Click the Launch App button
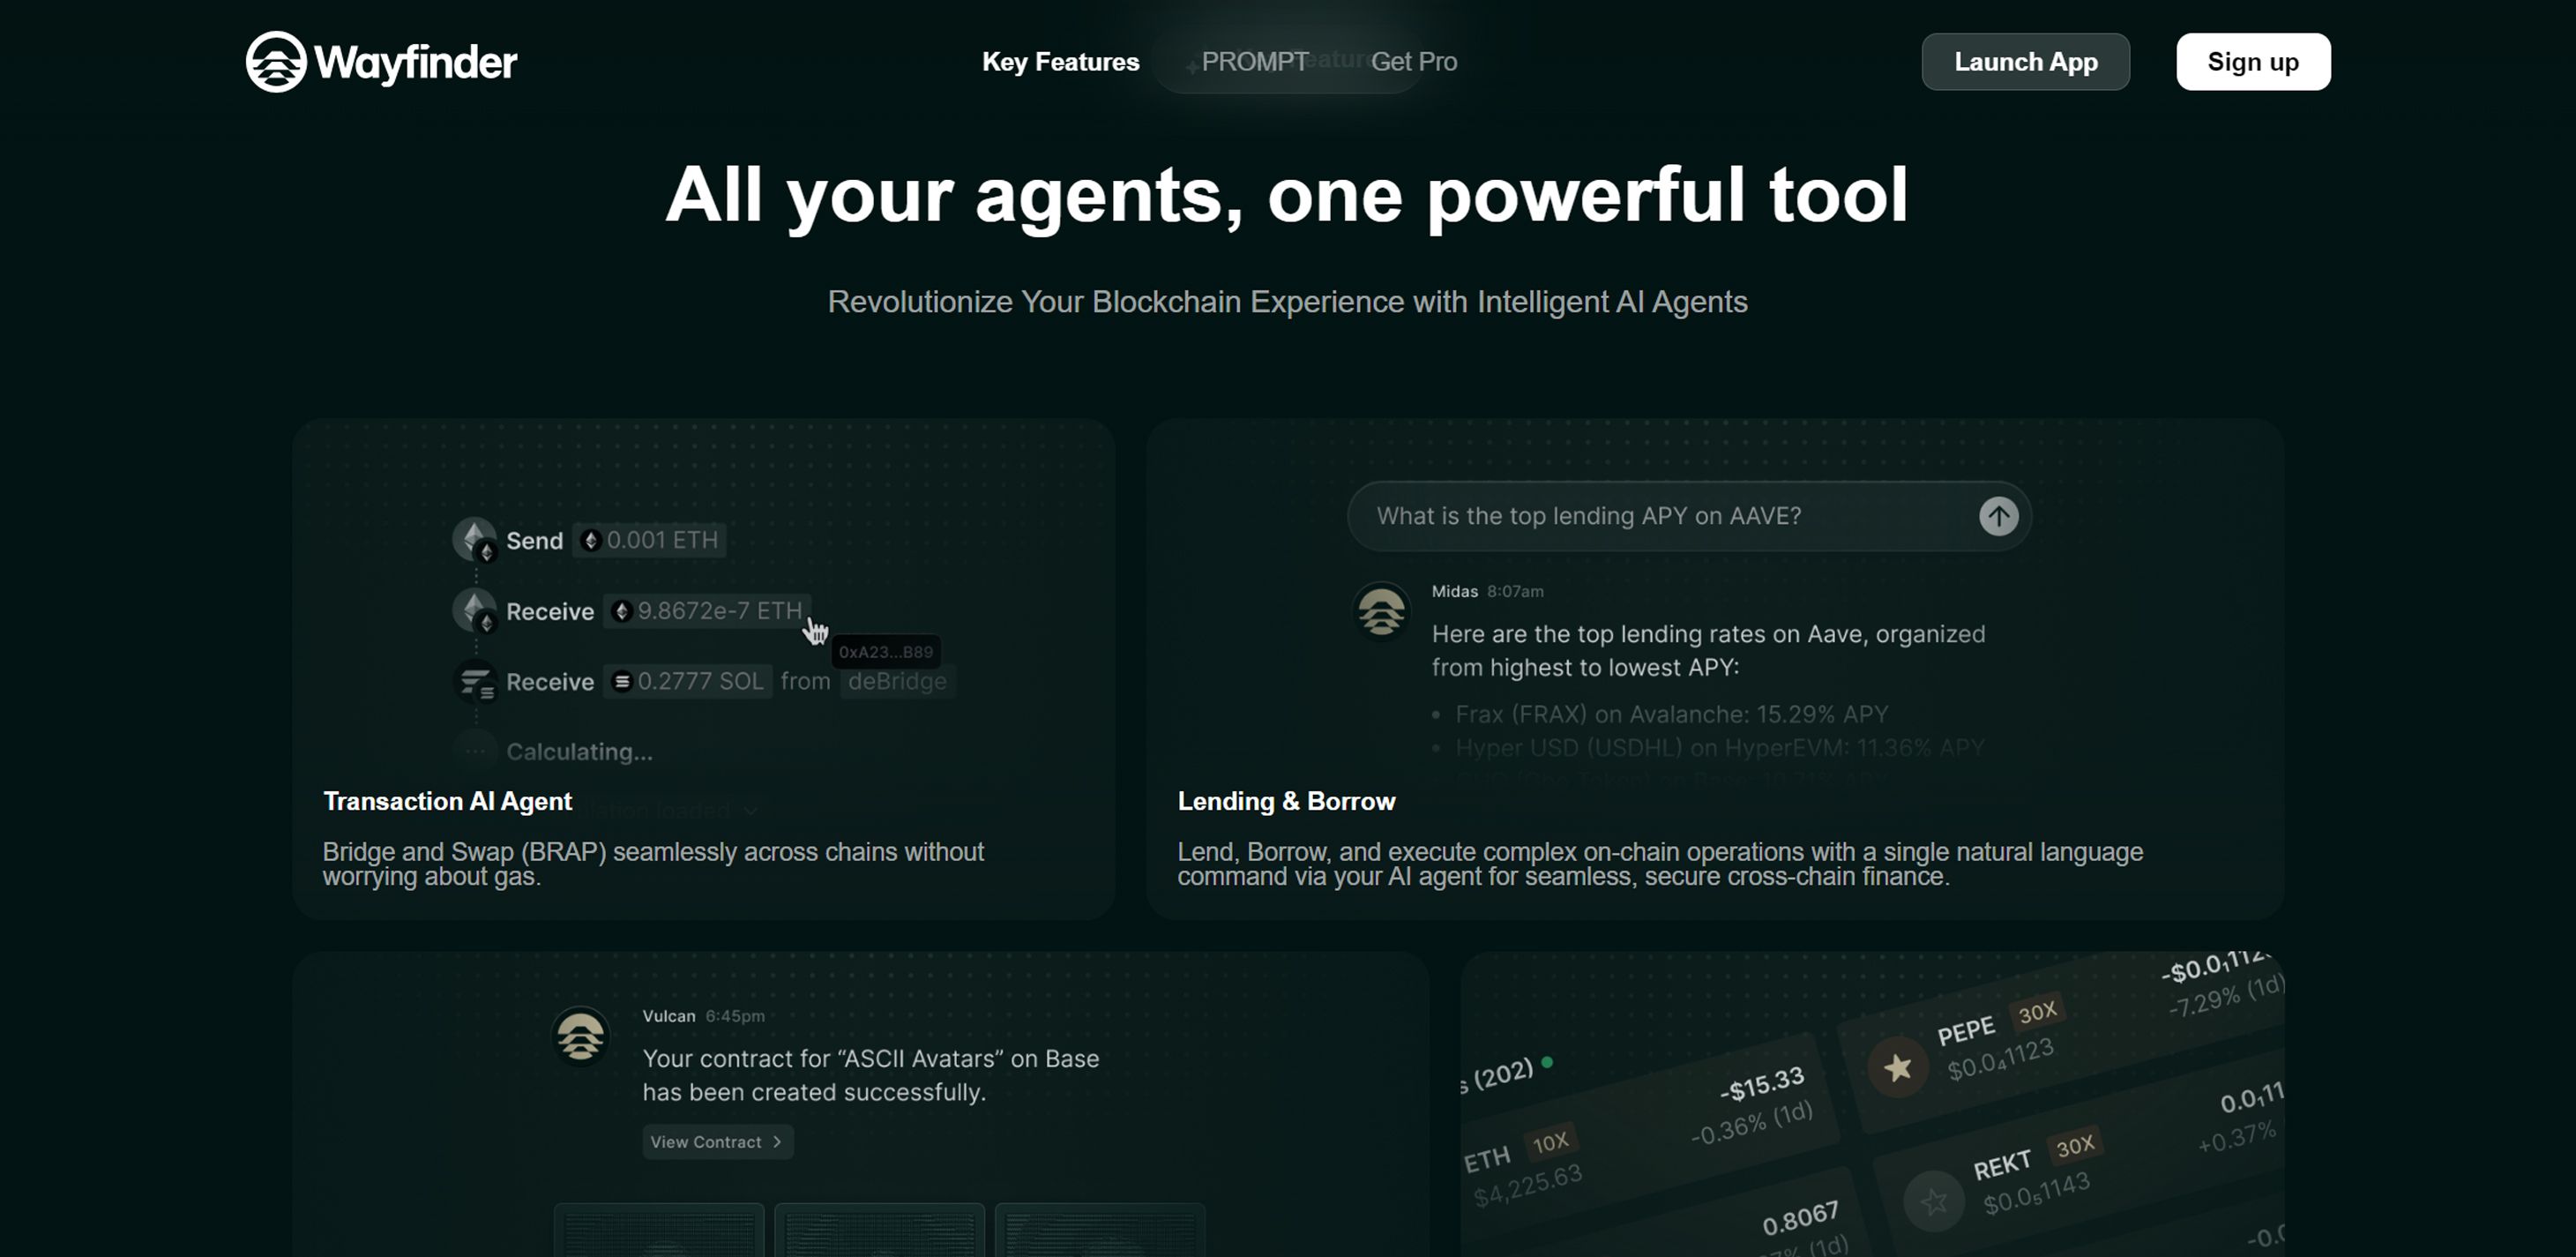2576x1257 pixels. tap(2025, 62)
